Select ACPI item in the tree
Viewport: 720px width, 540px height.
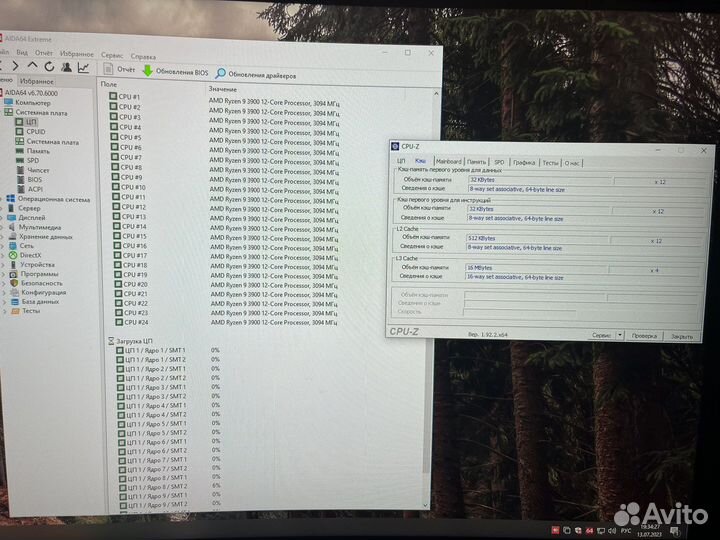point(35,189)
